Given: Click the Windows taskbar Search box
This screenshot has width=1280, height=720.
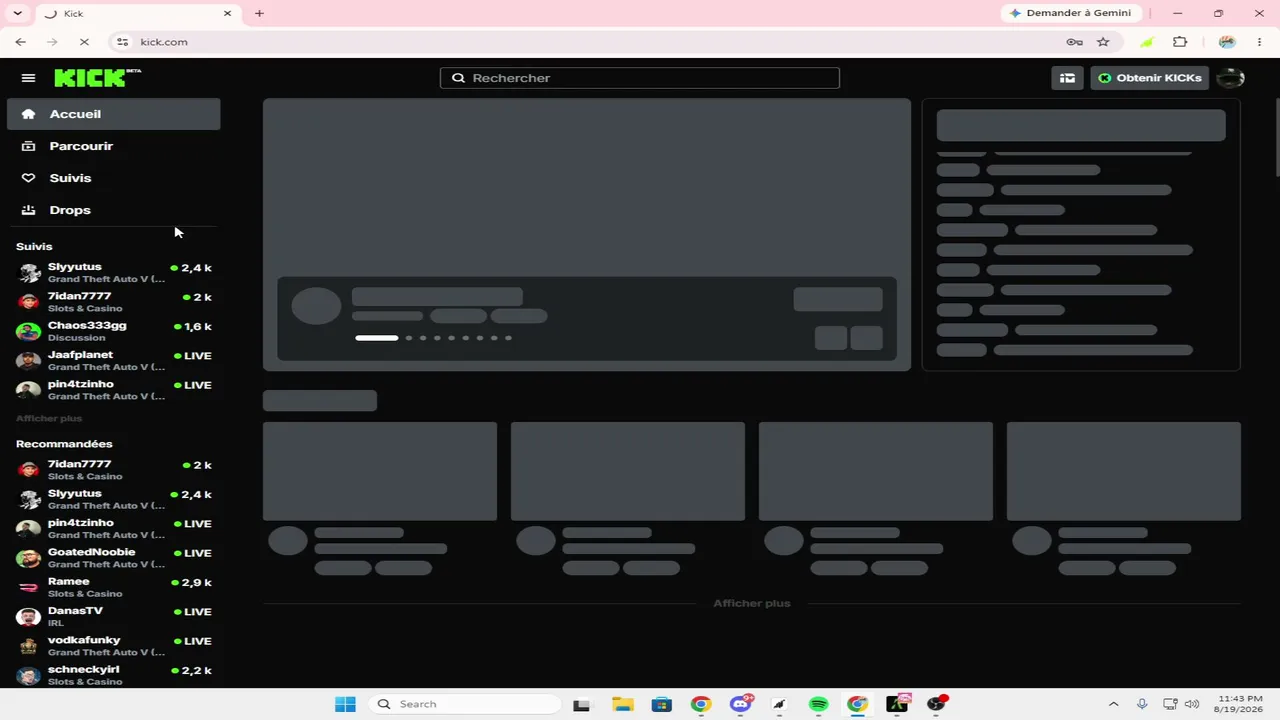Looking at the screenshot, I should [x=464, y=704].
